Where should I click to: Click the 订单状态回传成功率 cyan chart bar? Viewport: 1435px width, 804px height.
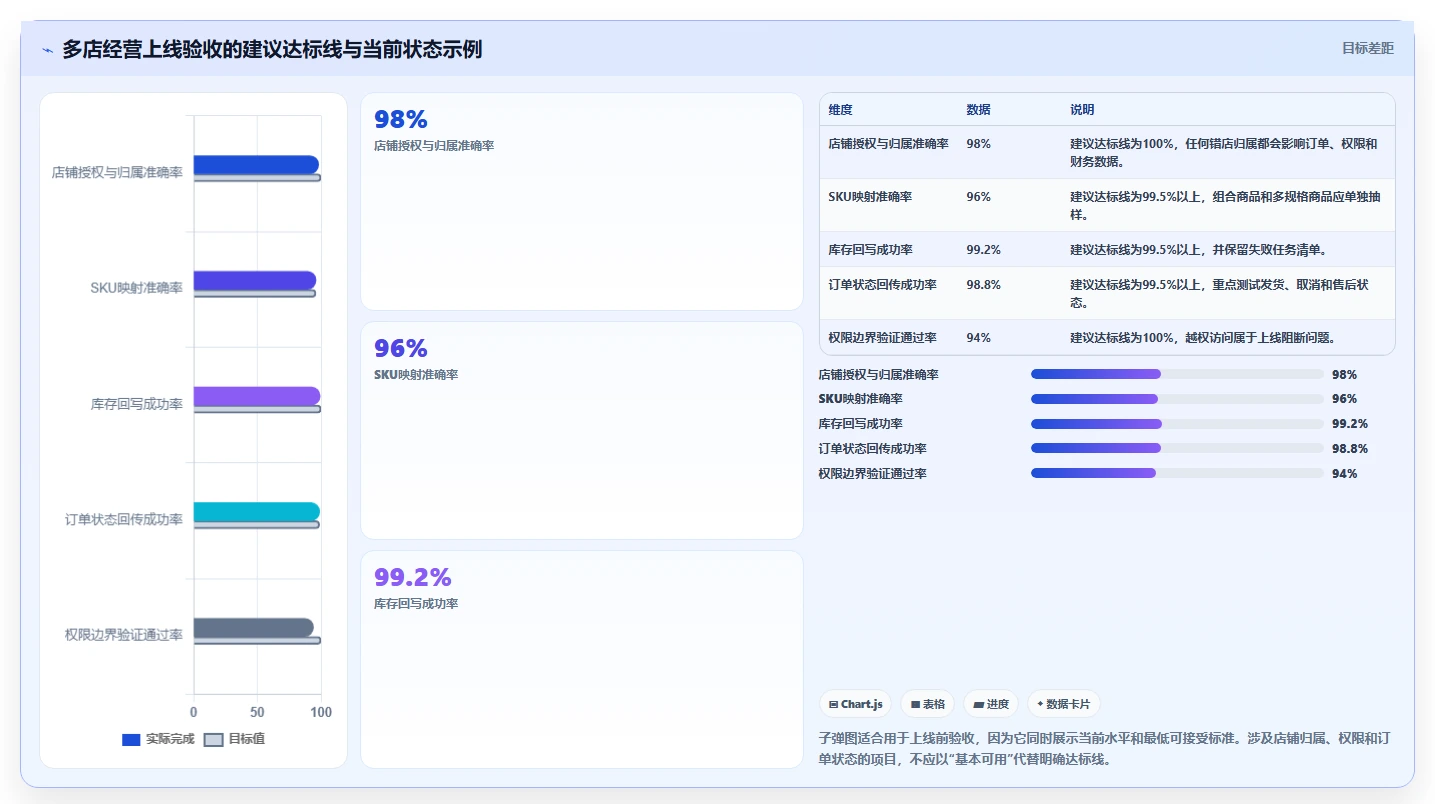tap(257, 512)
